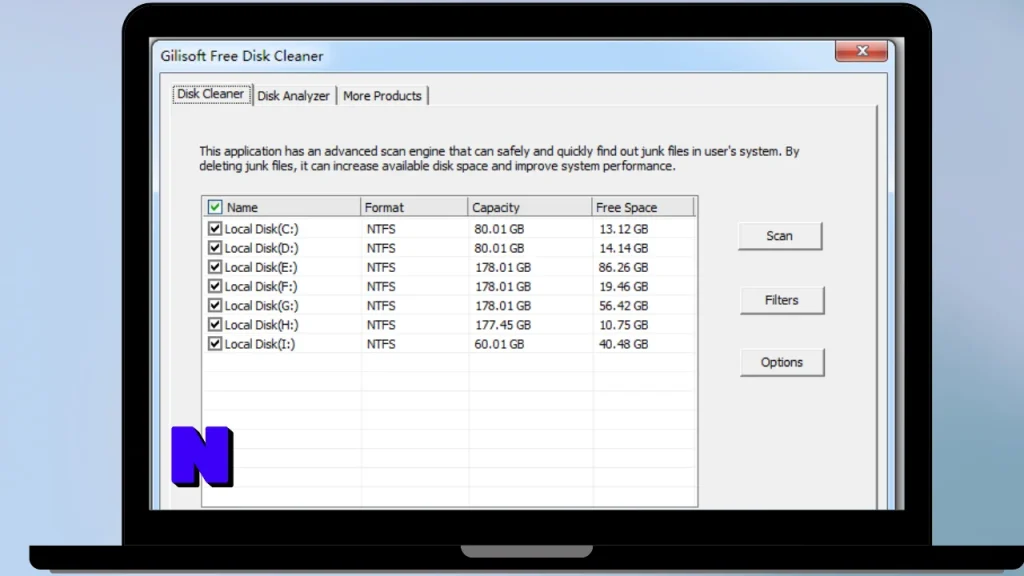1024x576 pixels.
Task: Select the Local Disk(G:) row label
Action: coord(261,306)
